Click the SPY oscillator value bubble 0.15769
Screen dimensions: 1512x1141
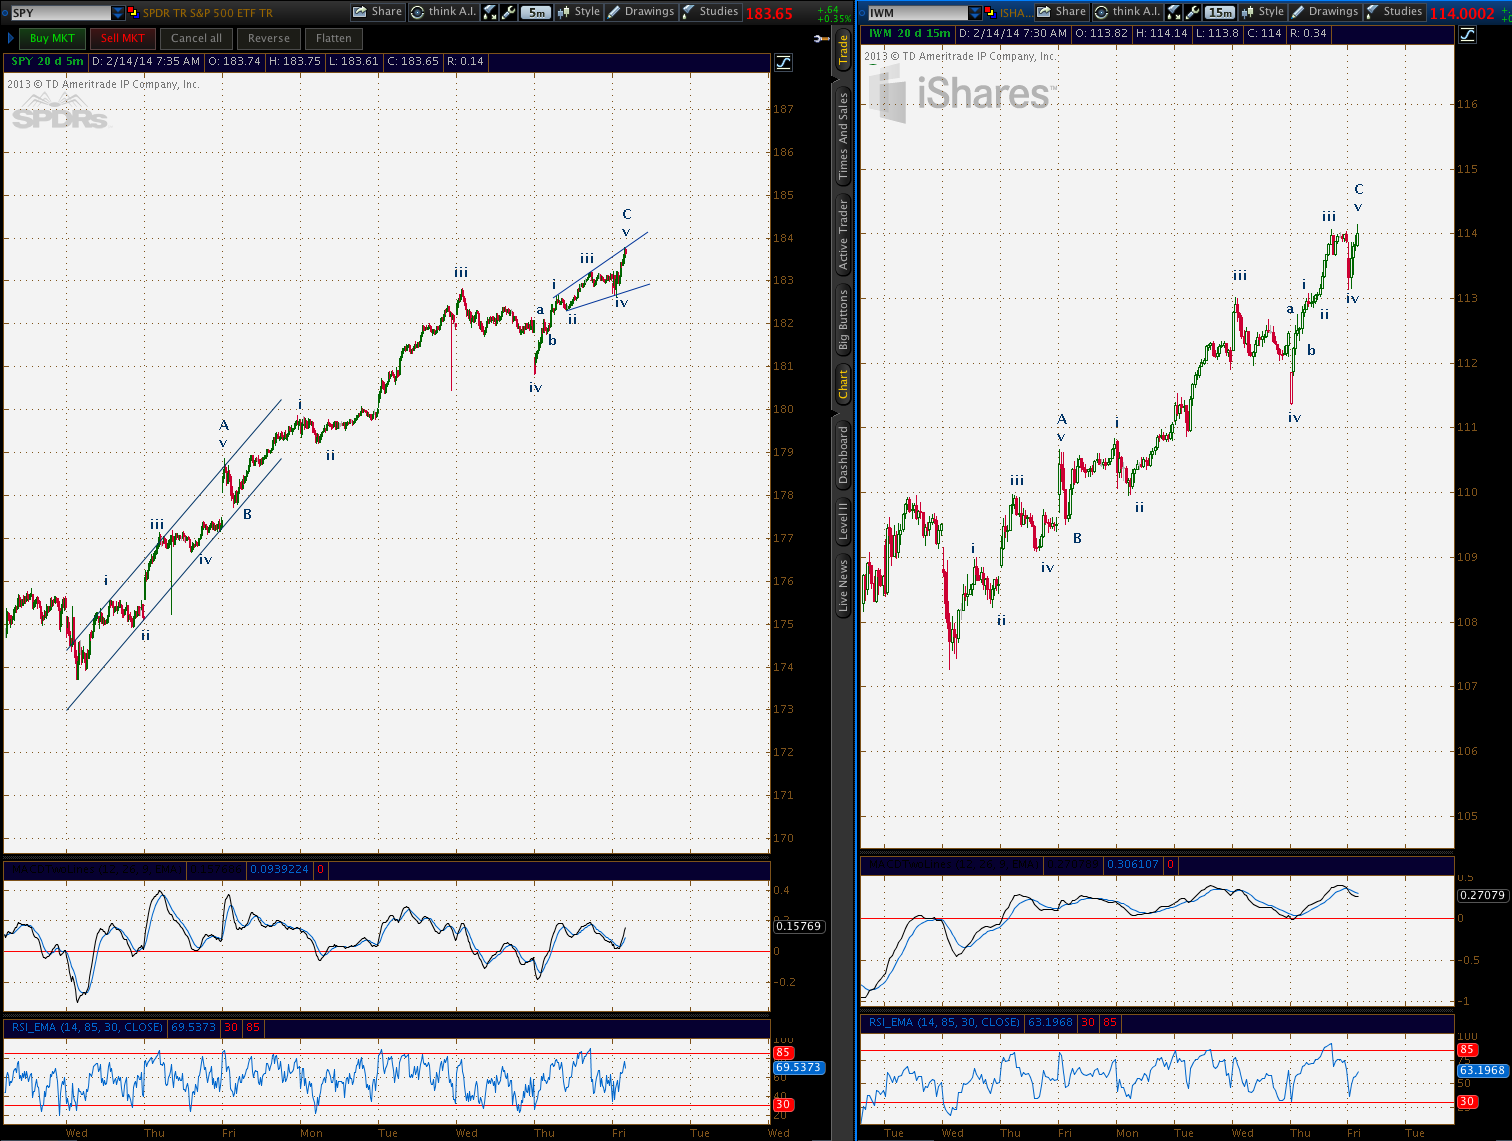click(798, 926)
